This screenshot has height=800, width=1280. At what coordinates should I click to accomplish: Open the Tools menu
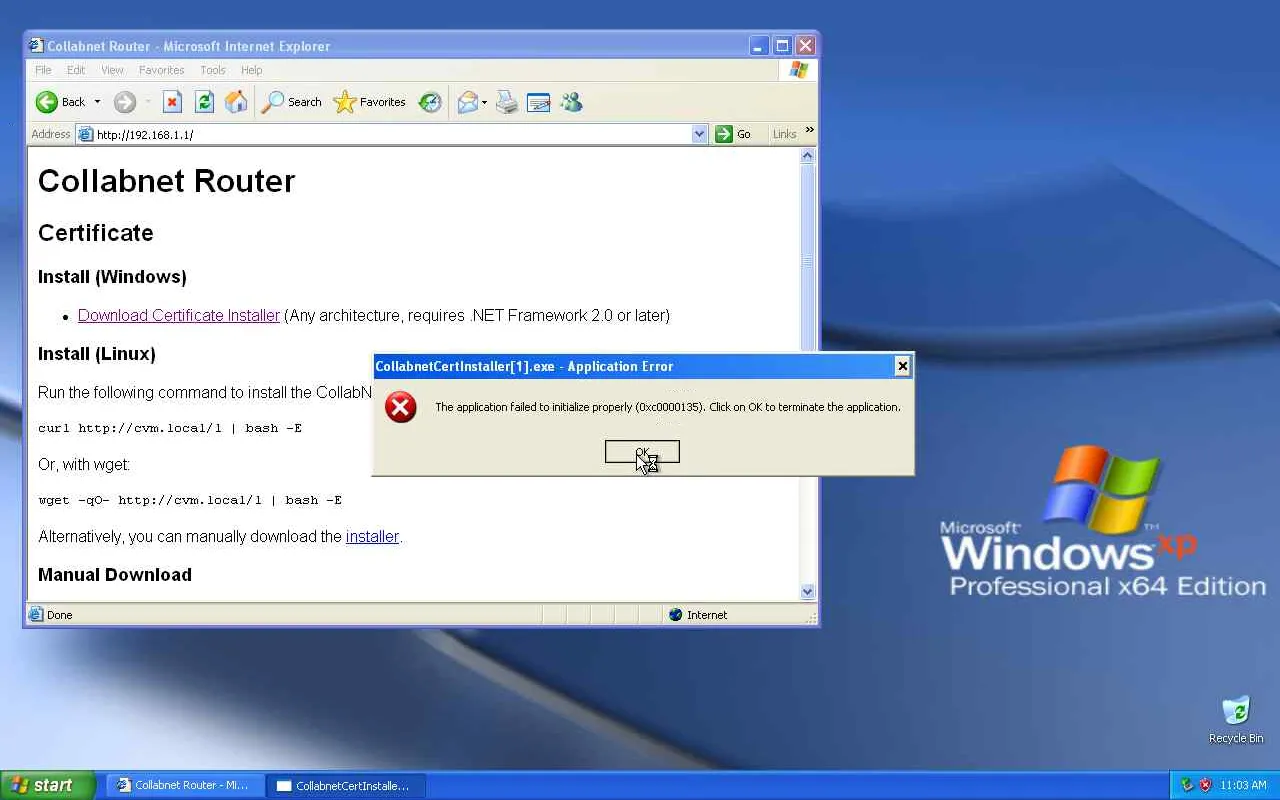(212, 70)
